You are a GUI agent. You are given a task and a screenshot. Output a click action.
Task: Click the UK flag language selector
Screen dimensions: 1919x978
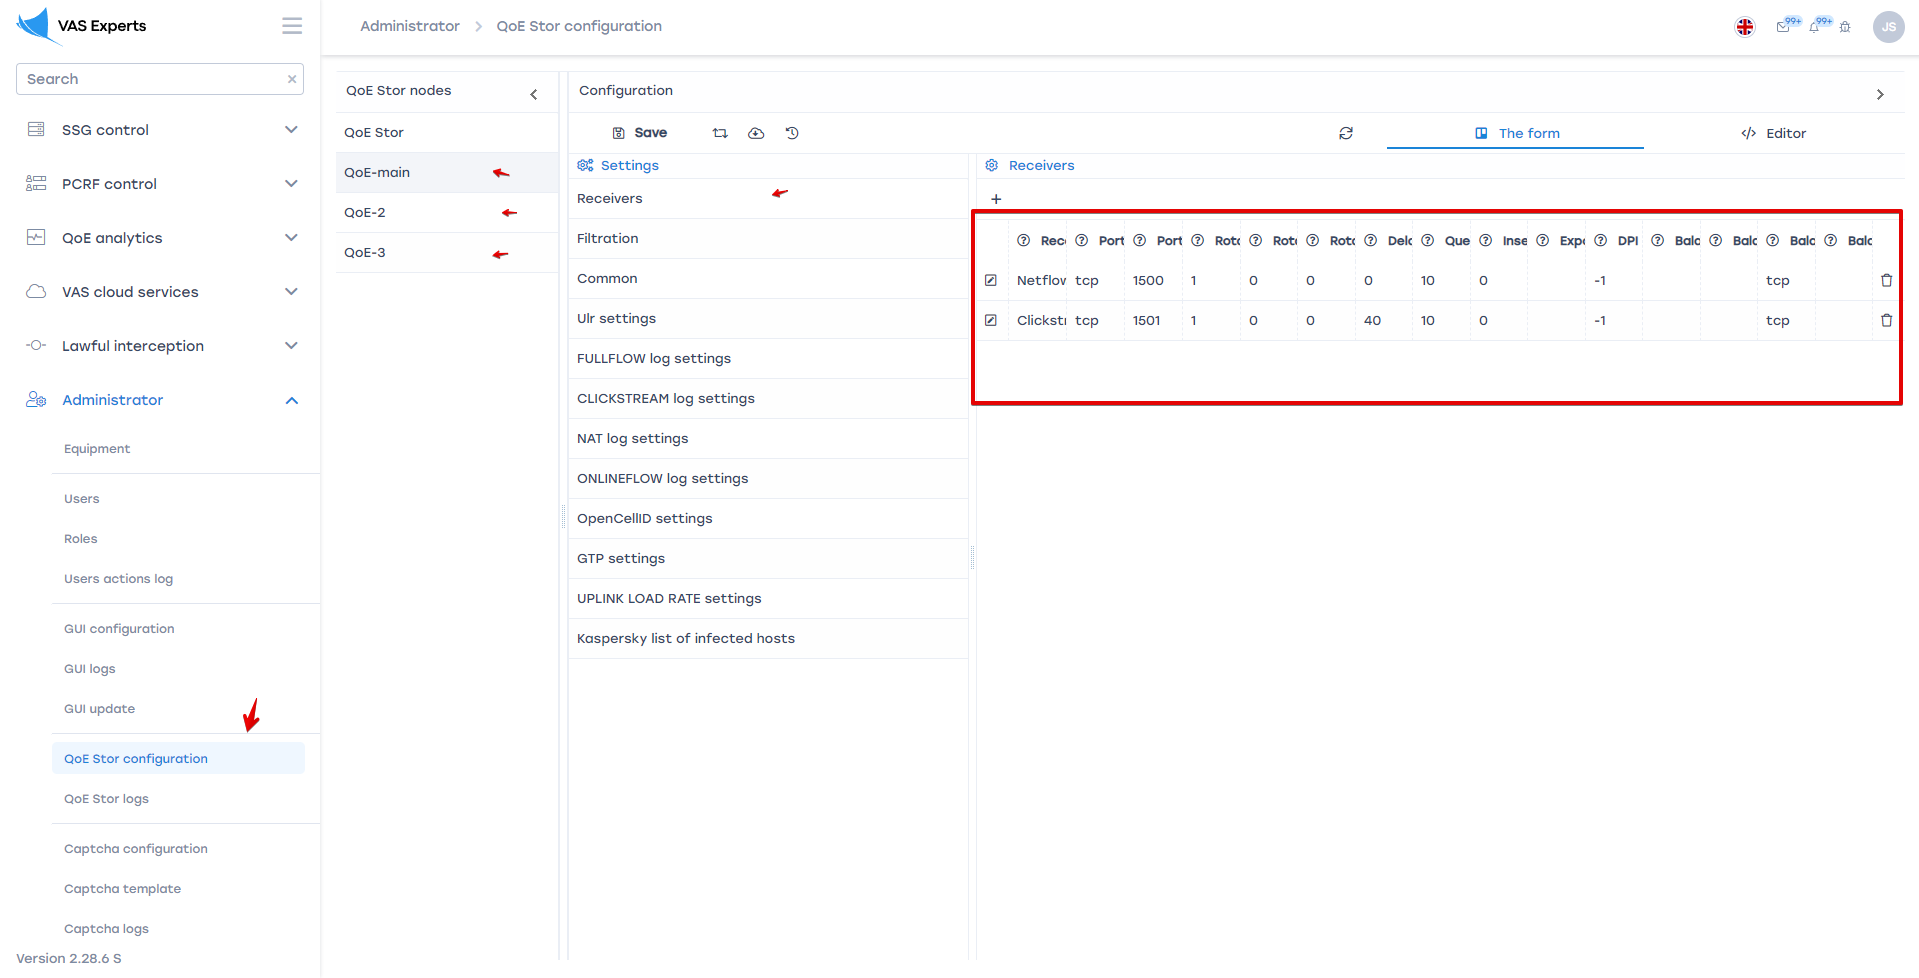(1745, 27)
